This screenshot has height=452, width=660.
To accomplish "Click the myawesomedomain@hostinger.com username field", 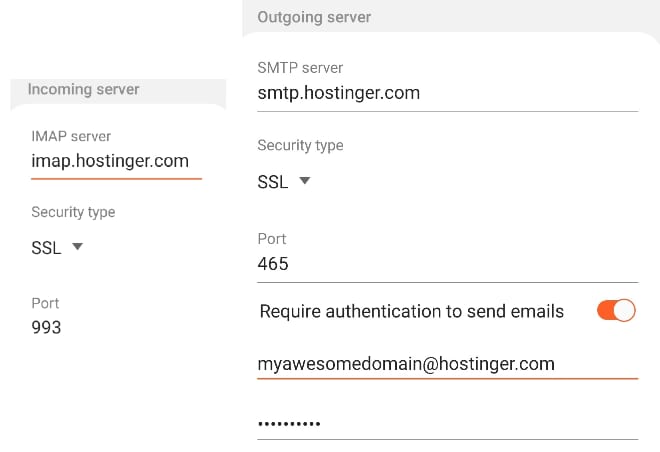I will point(406,364).
